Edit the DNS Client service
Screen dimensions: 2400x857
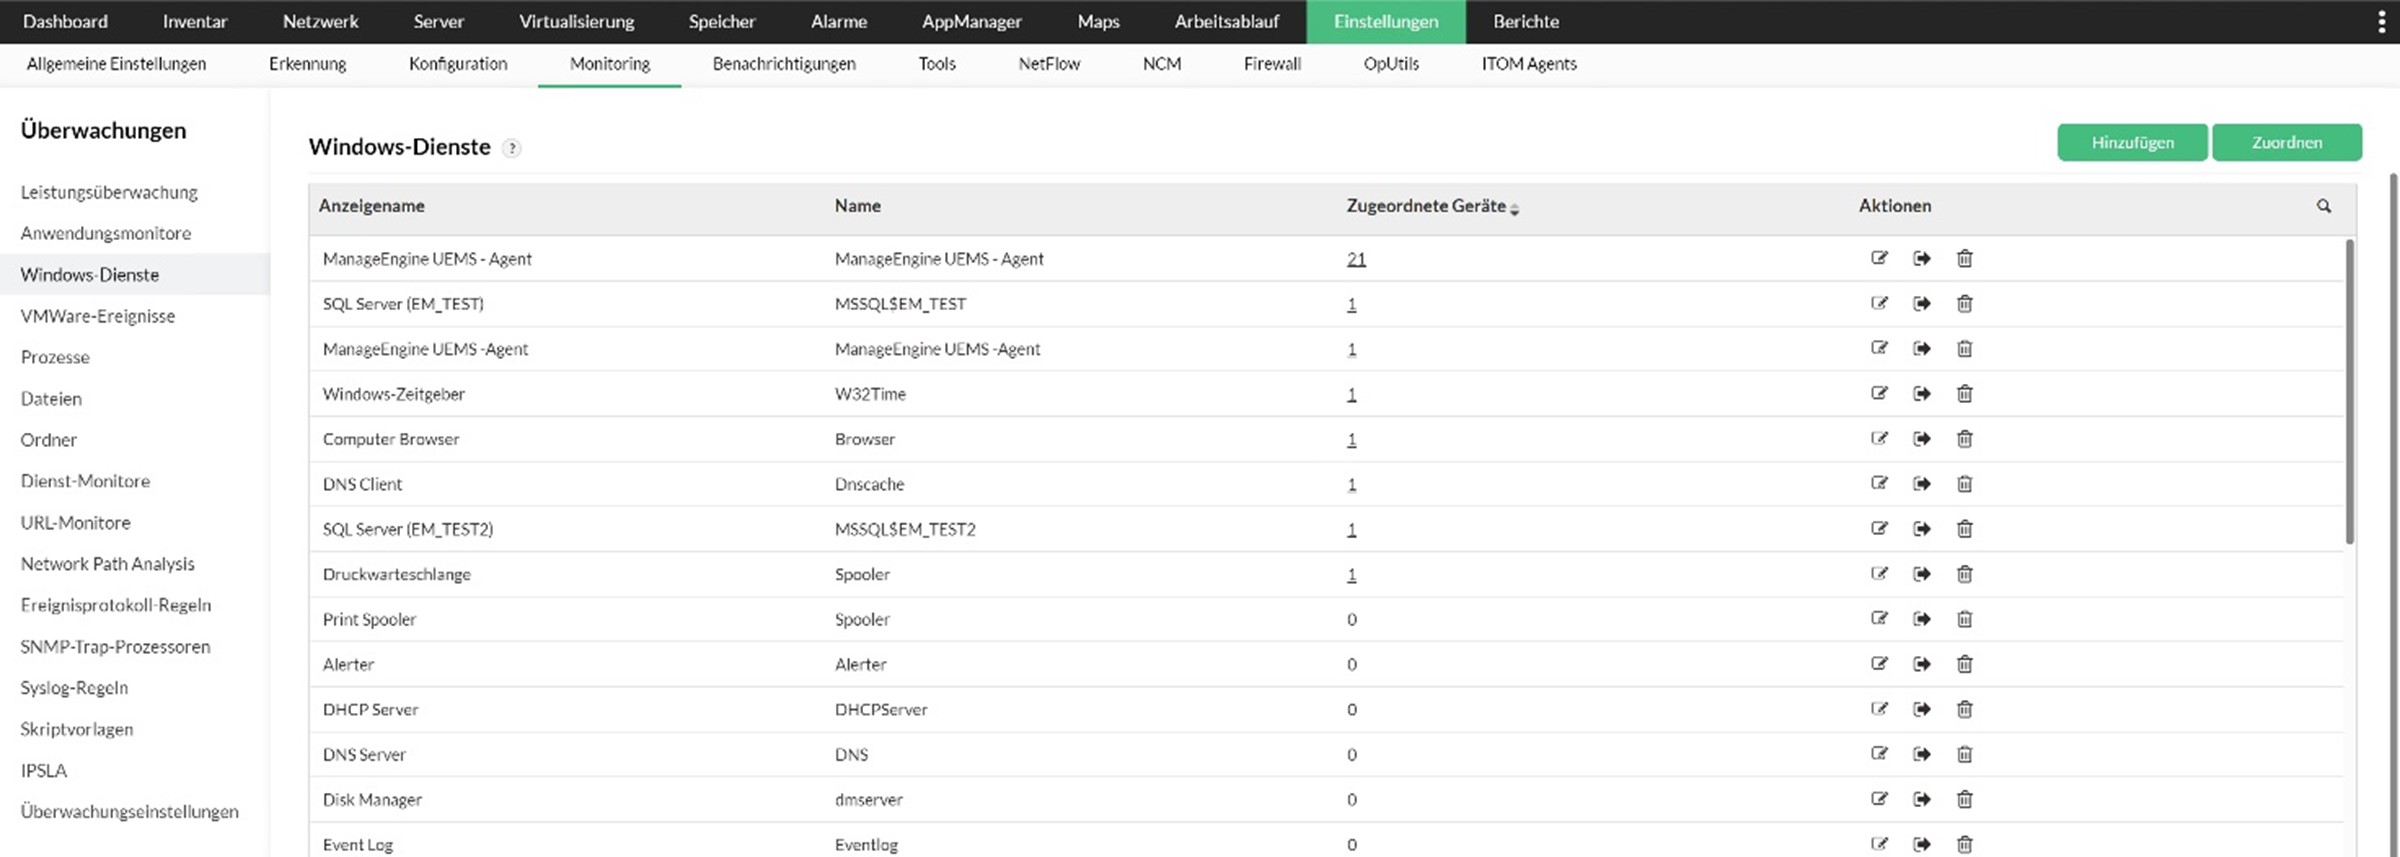[x=1879, y=483]
